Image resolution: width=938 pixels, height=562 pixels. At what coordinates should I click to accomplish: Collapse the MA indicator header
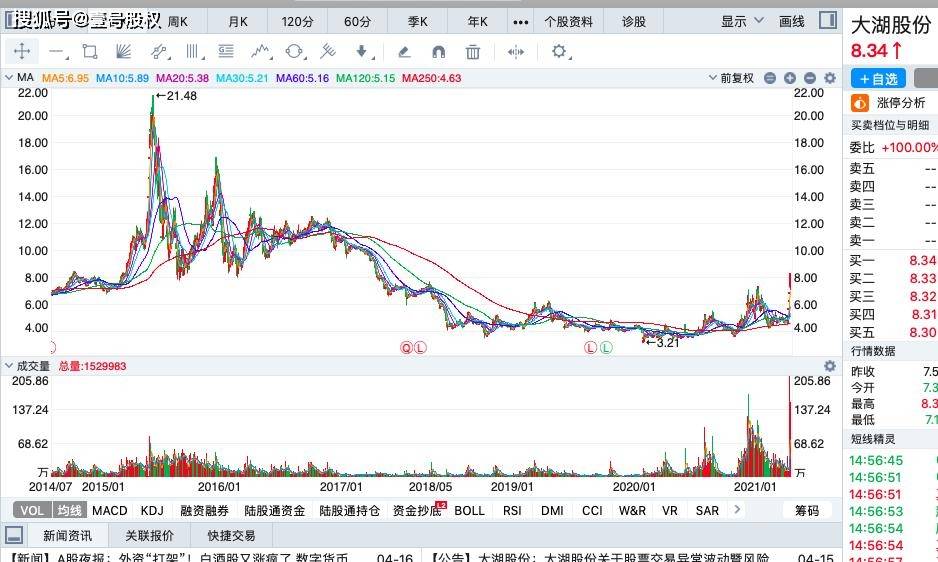tap(9, 77)
